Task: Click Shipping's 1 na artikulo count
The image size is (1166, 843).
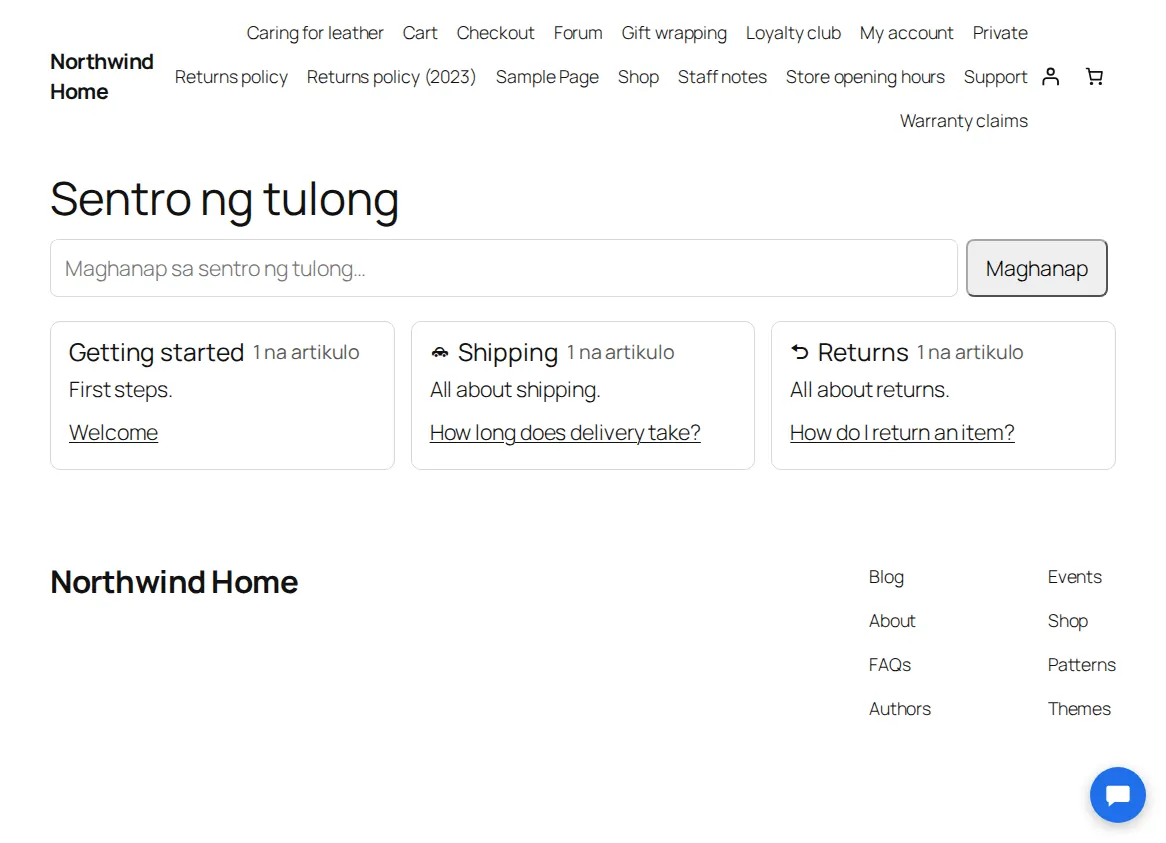Action: coord(620,352)
